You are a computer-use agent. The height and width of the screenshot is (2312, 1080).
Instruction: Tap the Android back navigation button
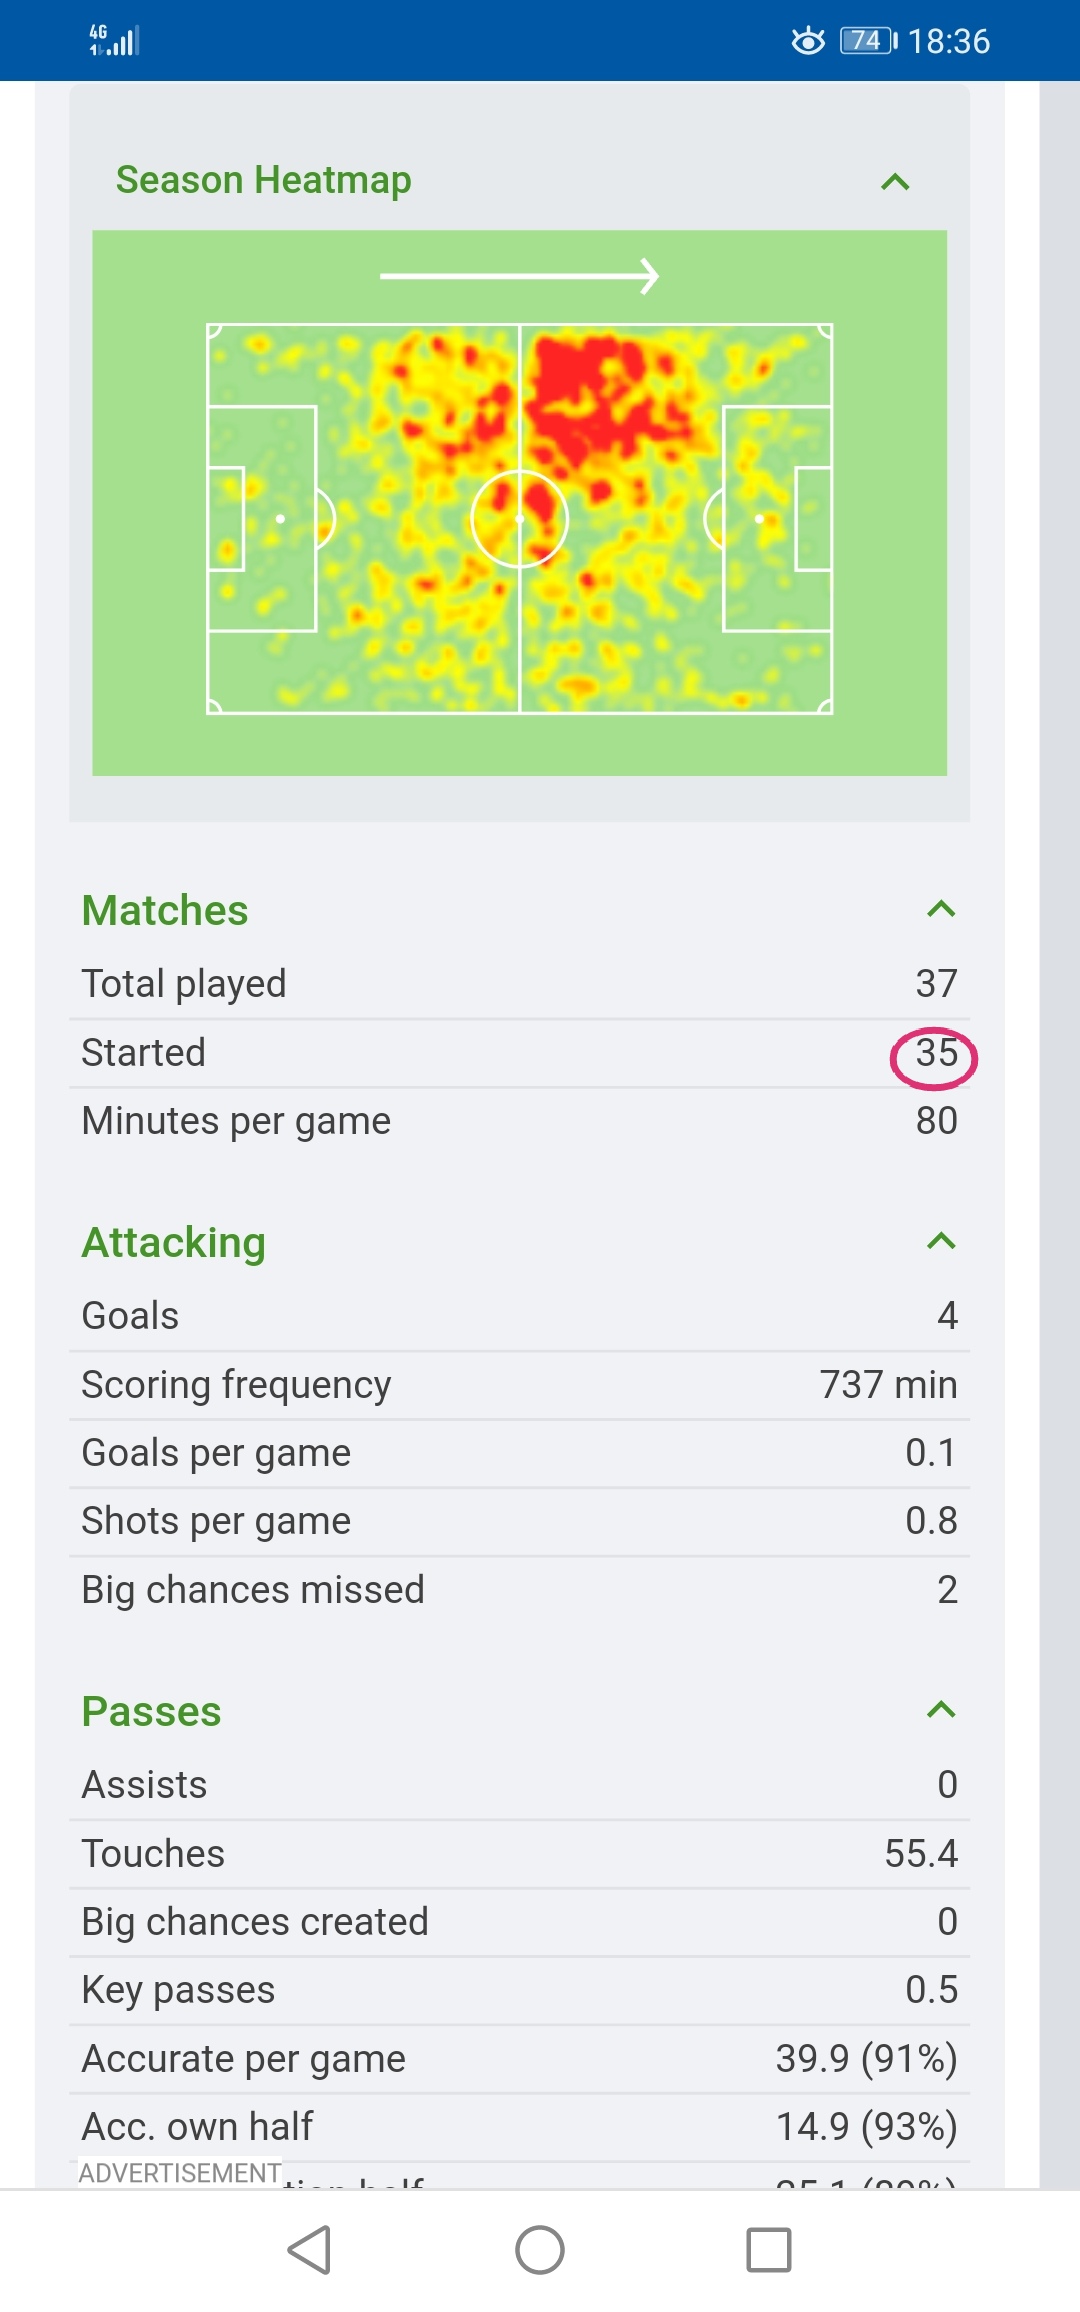point(310,2250)
